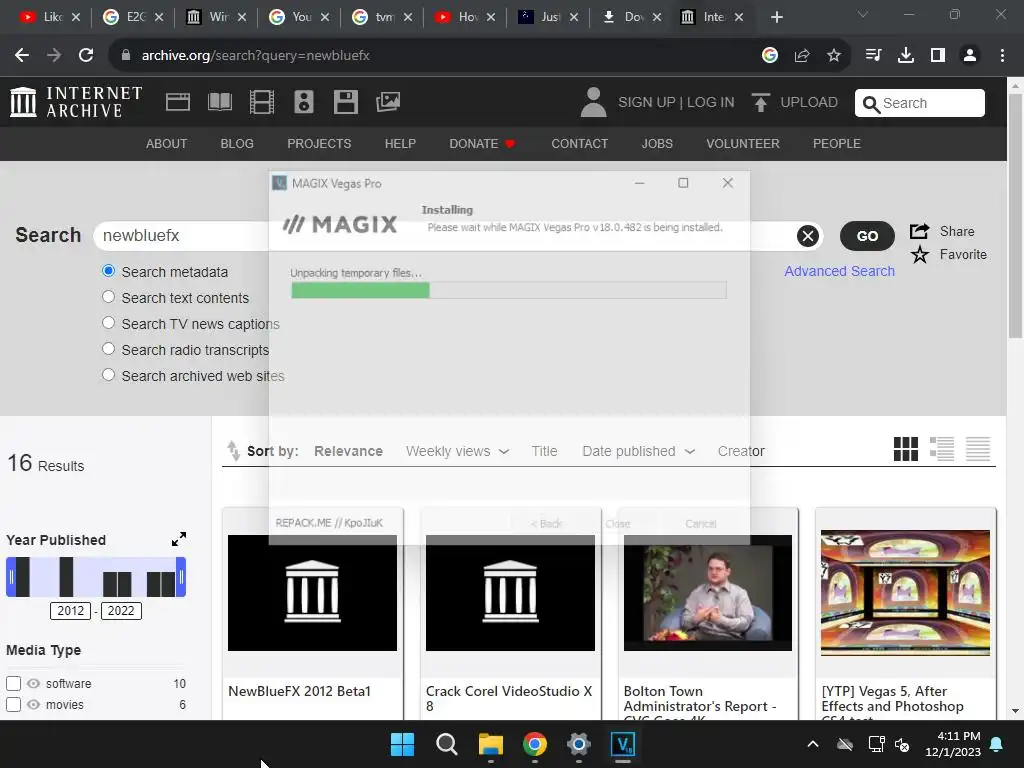The width and height of the screenshot is (1024, 768).
Task: Switch to compact list view
Action: click(978, 449)
